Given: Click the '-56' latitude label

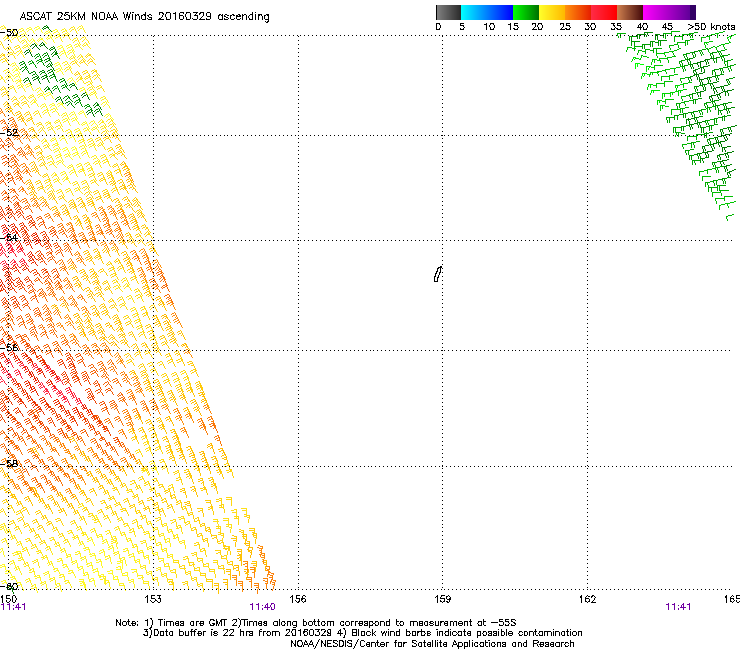Looking at the screenshot, I should pos(9,347).
